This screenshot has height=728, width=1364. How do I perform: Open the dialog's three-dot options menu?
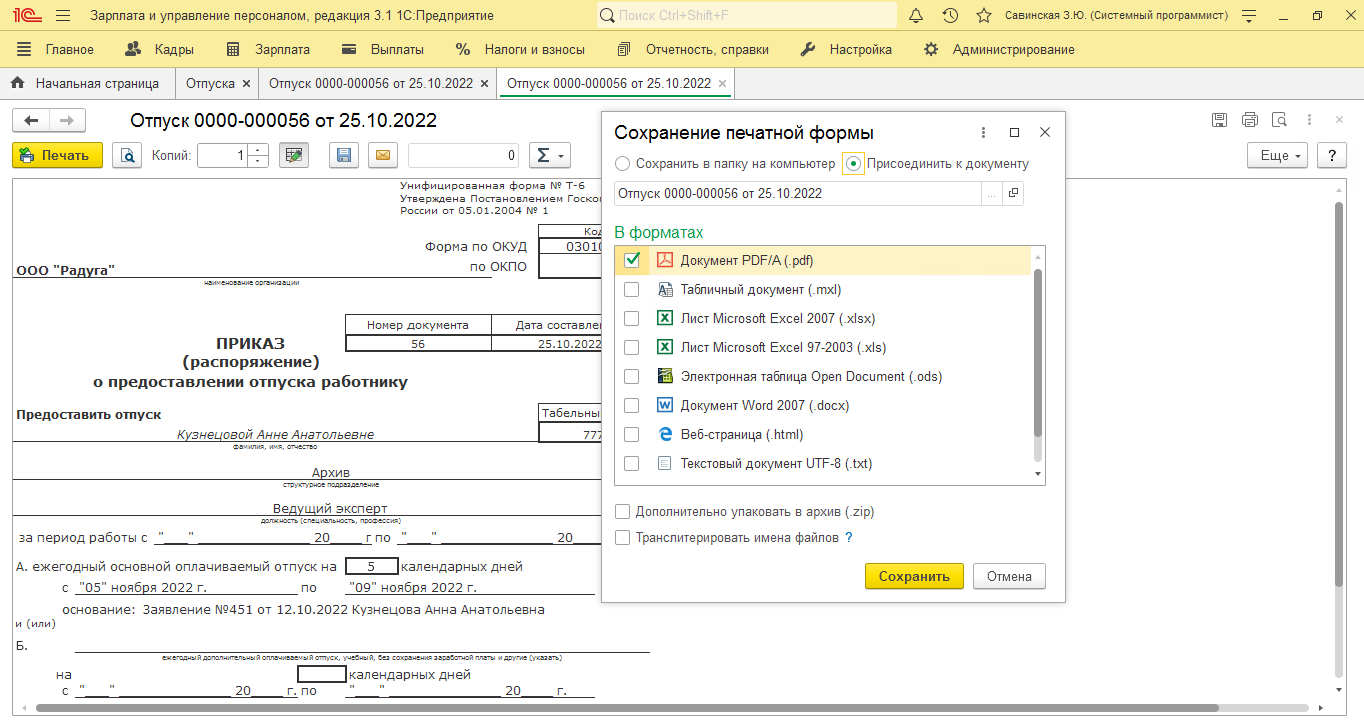pyautogui.click(x=984, y=133)
